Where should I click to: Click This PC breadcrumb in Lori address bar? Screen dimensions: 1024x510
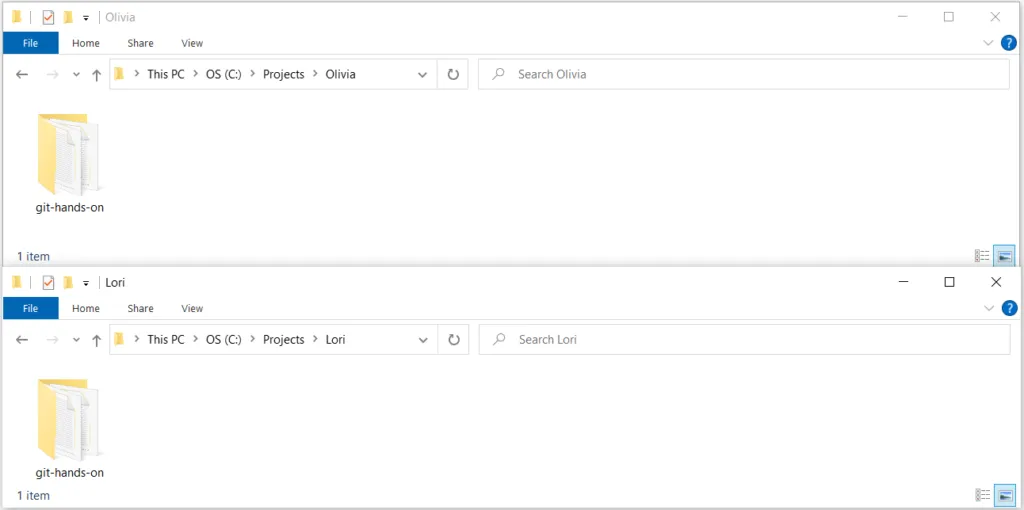[165, 340]
